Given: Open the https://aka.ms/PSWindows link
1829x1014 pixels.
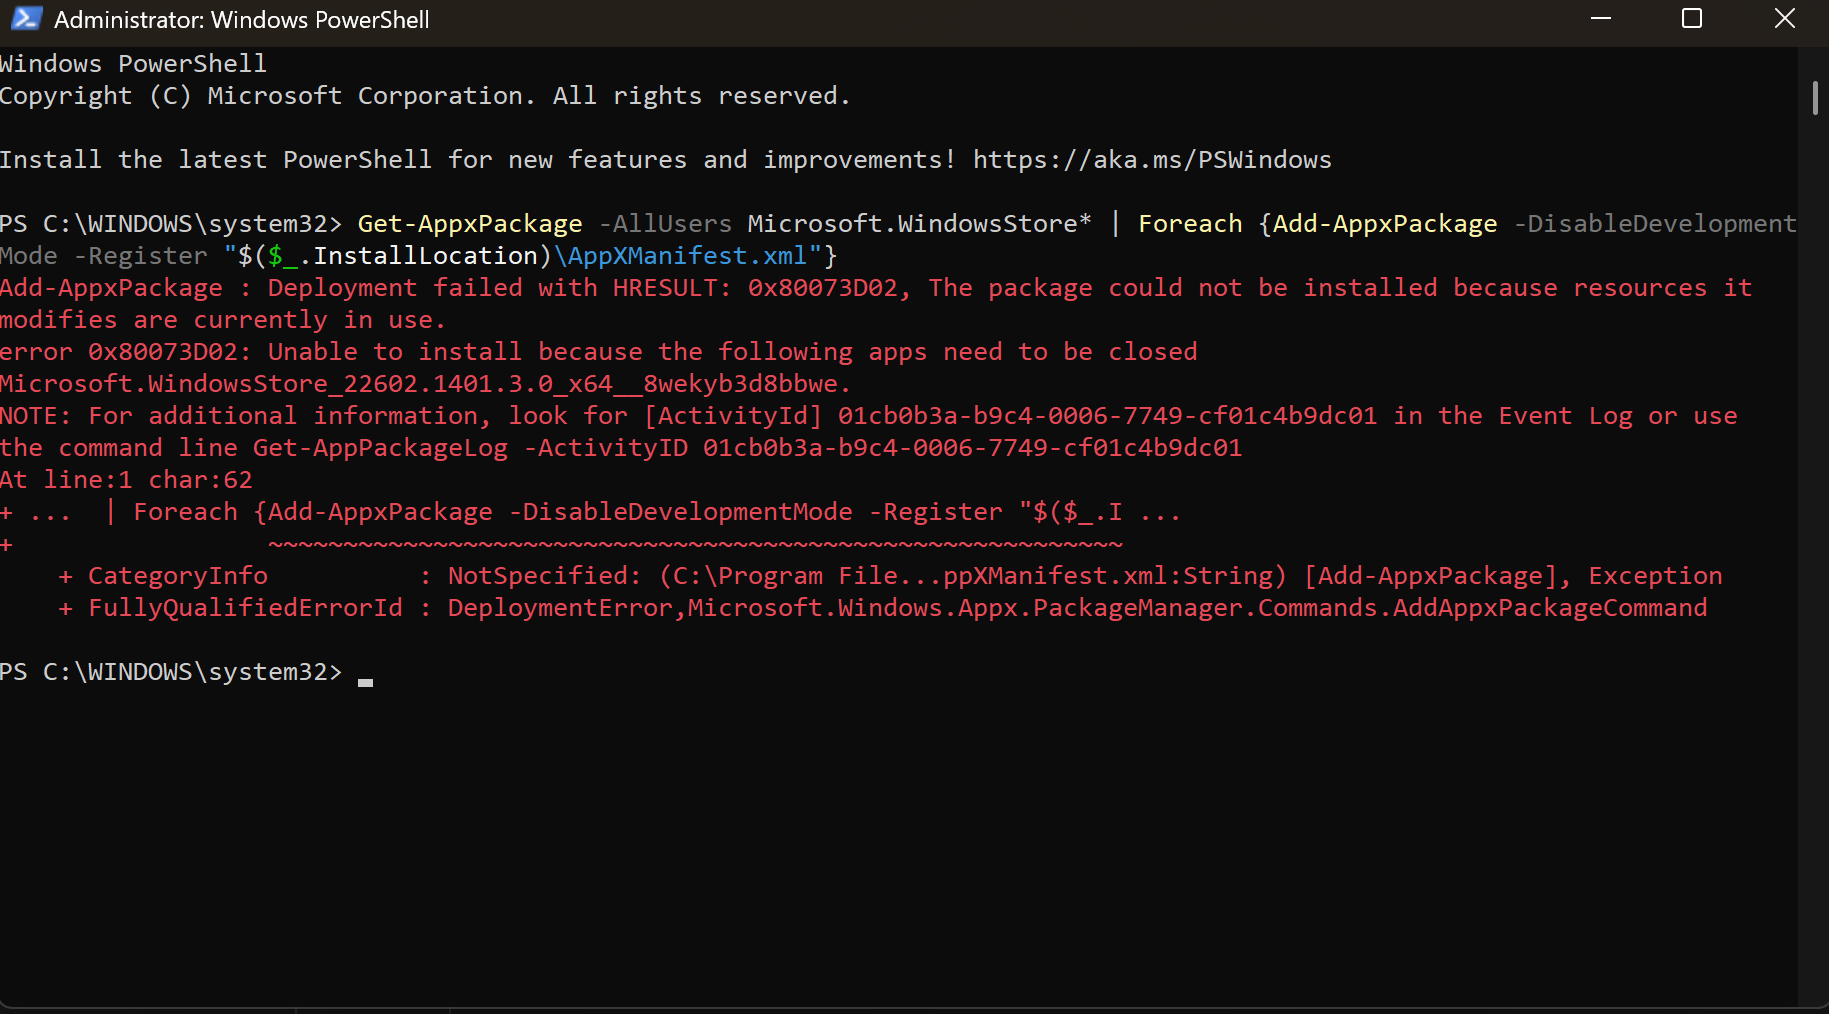Looking at the screenshot, I should pos(1152,160).
